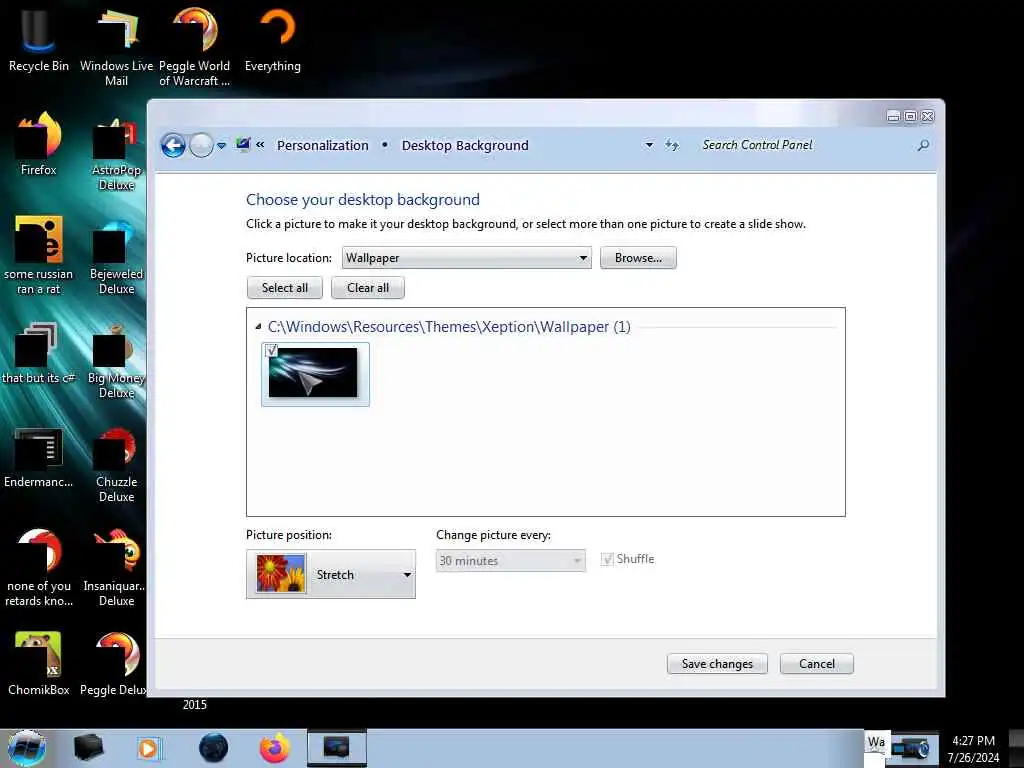Screen dimensions: 1024x768
Task: Click the Personalization window taskbar button
Action: click(x=337, y=748)
